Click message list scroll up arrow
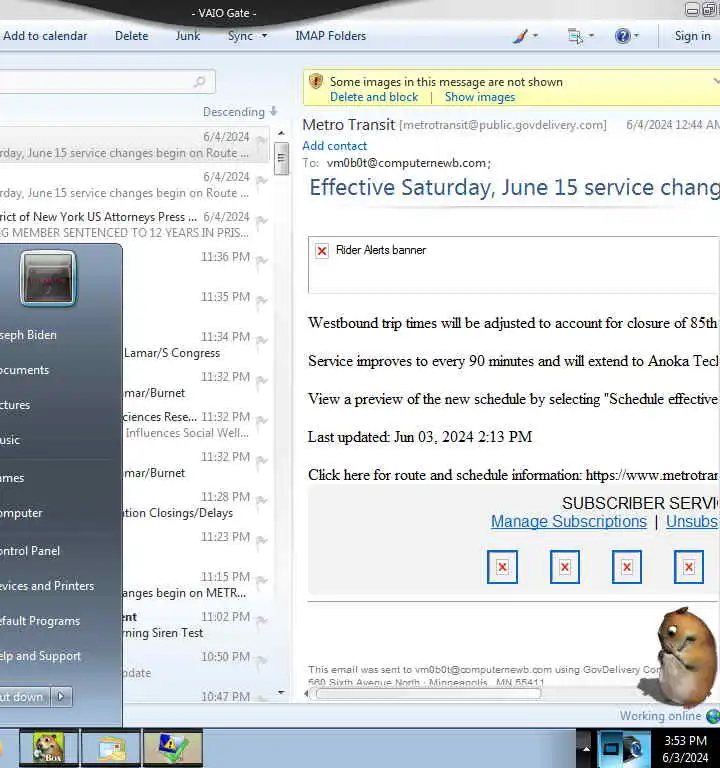This screenshot has height=768, width=720. pos(281,133)
